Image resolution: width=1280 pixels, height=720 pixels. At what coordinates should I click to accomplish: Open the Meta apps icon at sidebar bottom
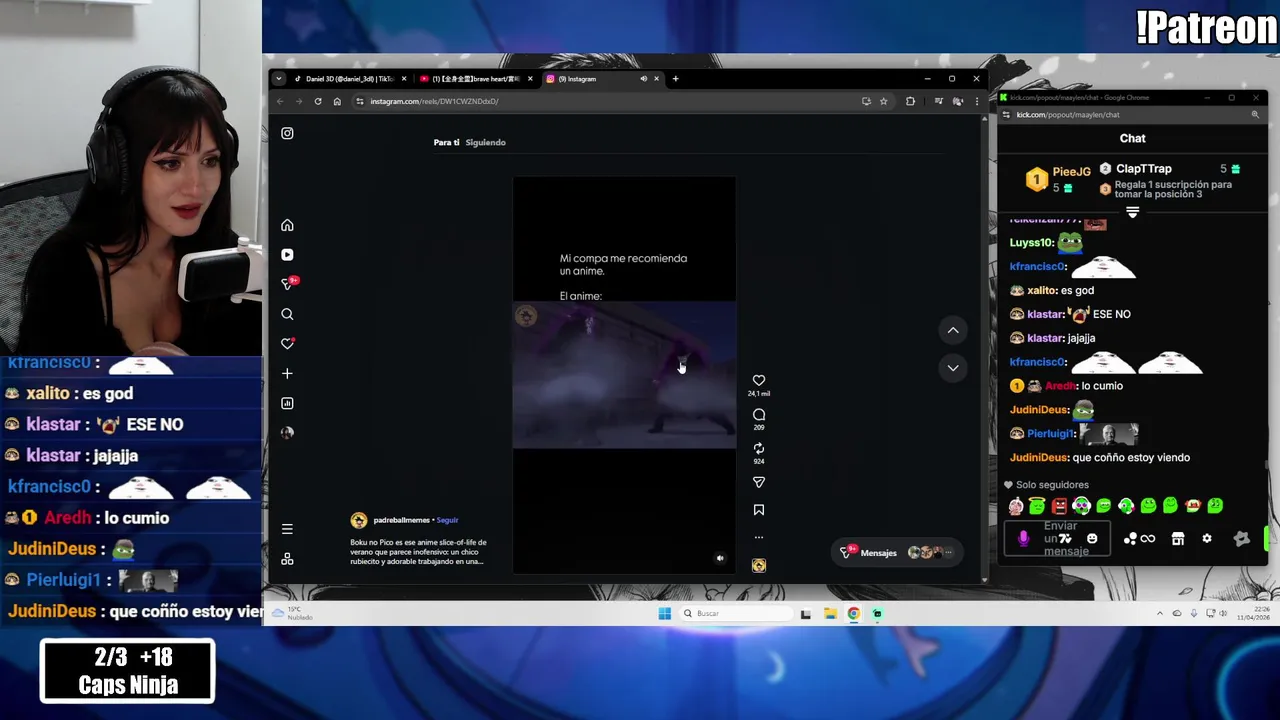click(287, 559)
